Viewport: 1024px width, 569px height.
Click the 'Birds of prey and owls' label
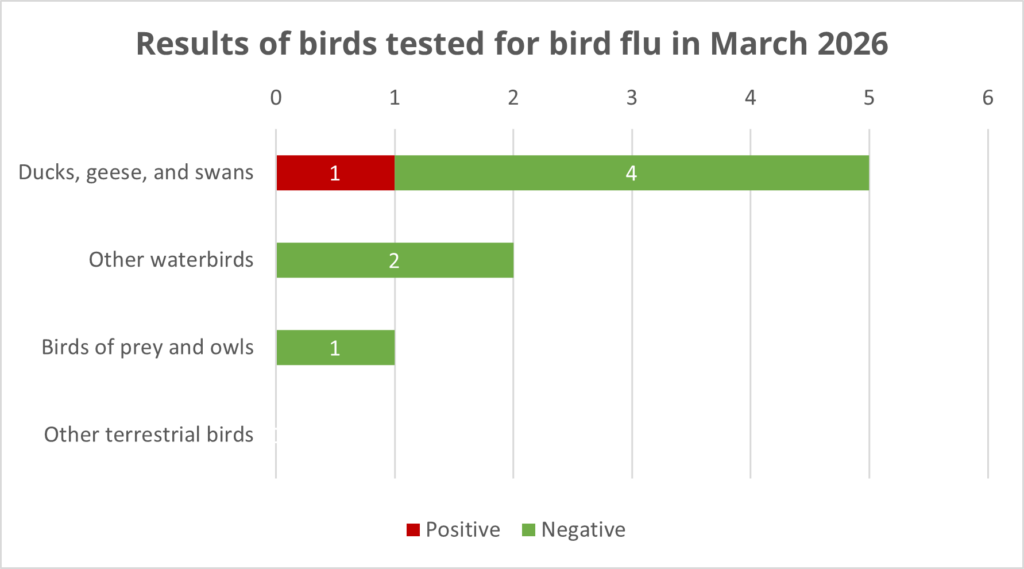147,348
